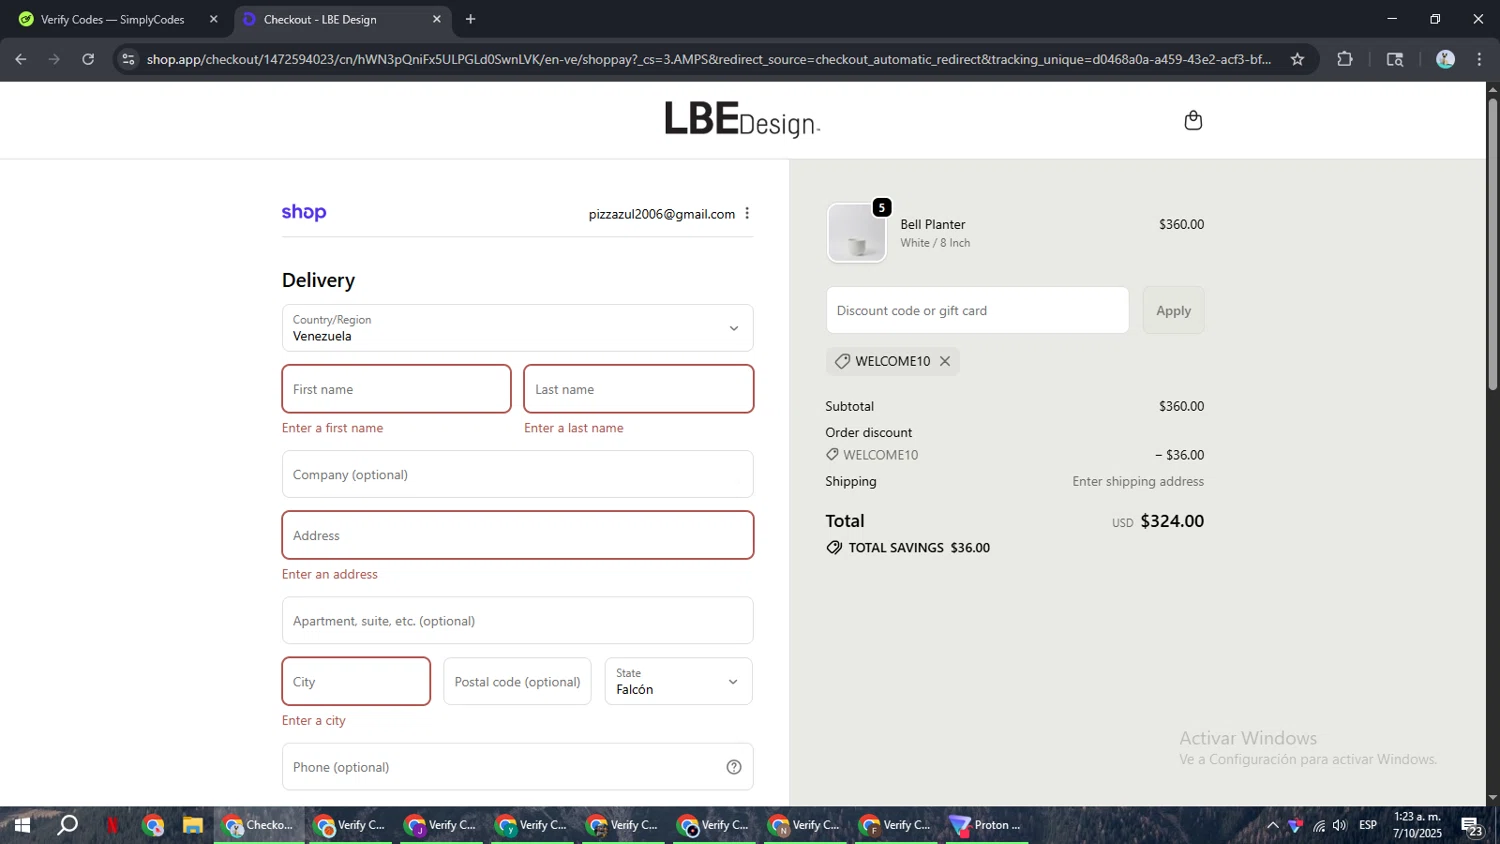Open the account options three-dot menu

point(747,213)
